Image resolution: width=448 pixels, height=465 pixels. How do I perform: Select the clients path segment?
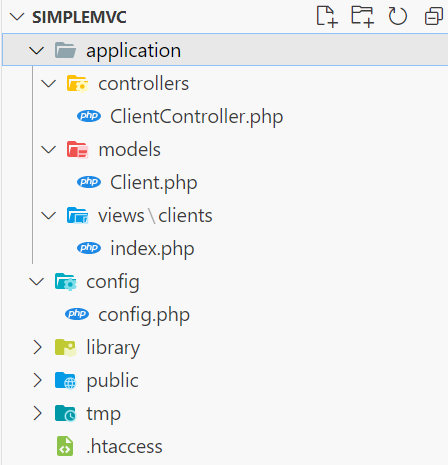tap(185, 216)
